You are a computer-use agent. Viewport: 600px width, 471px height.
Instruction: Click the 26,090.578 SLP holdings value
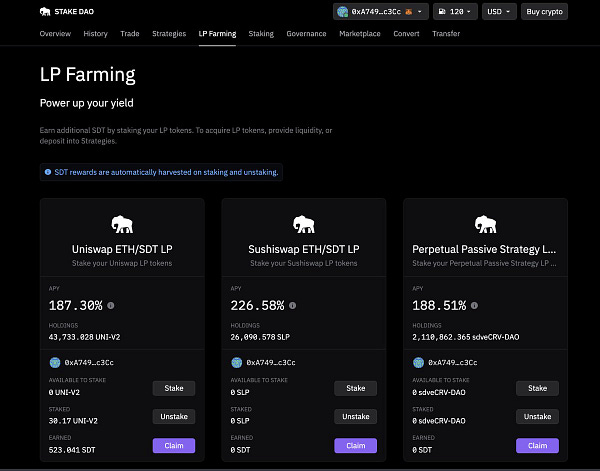(x=260, y=337)
